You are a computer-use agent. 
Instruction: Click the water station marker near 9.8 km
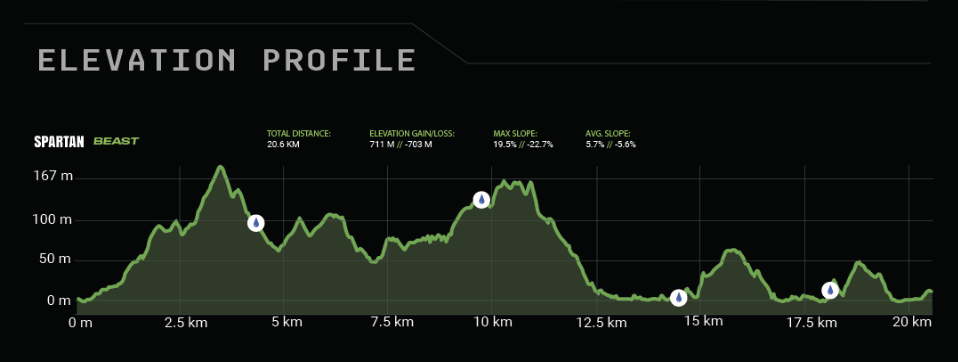(481, 200)
